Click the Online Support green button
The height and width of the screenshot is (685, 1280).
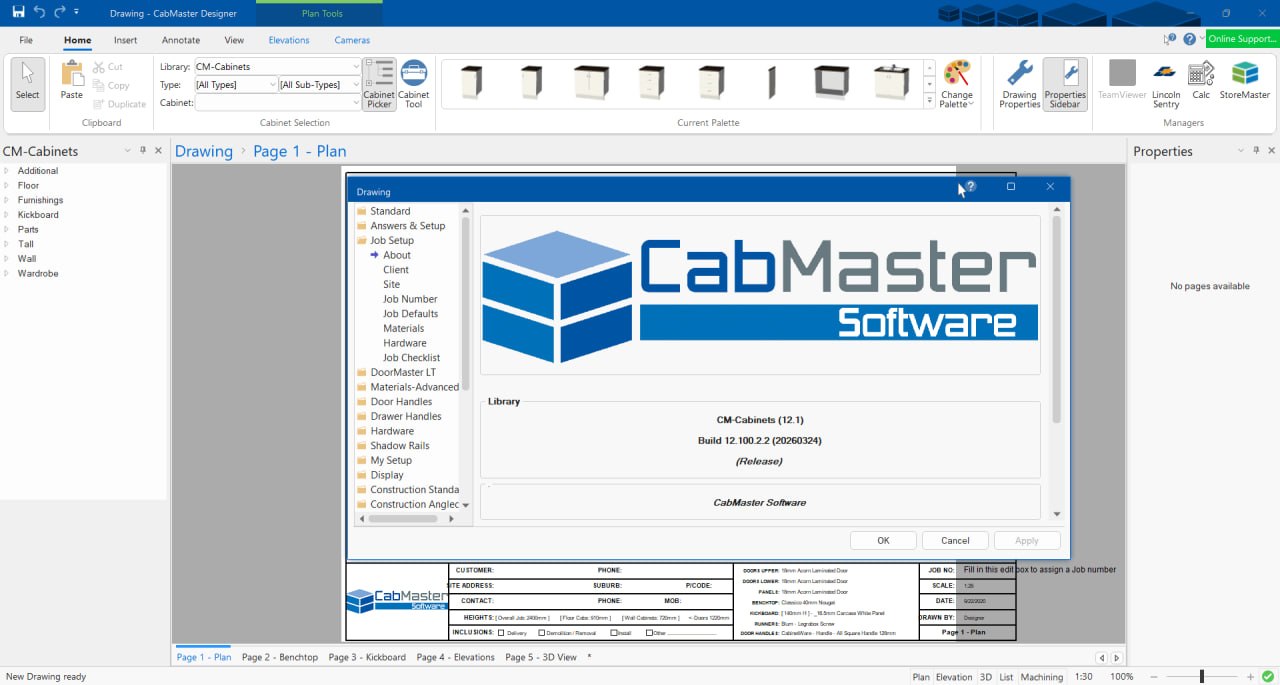click(1242, 39)
